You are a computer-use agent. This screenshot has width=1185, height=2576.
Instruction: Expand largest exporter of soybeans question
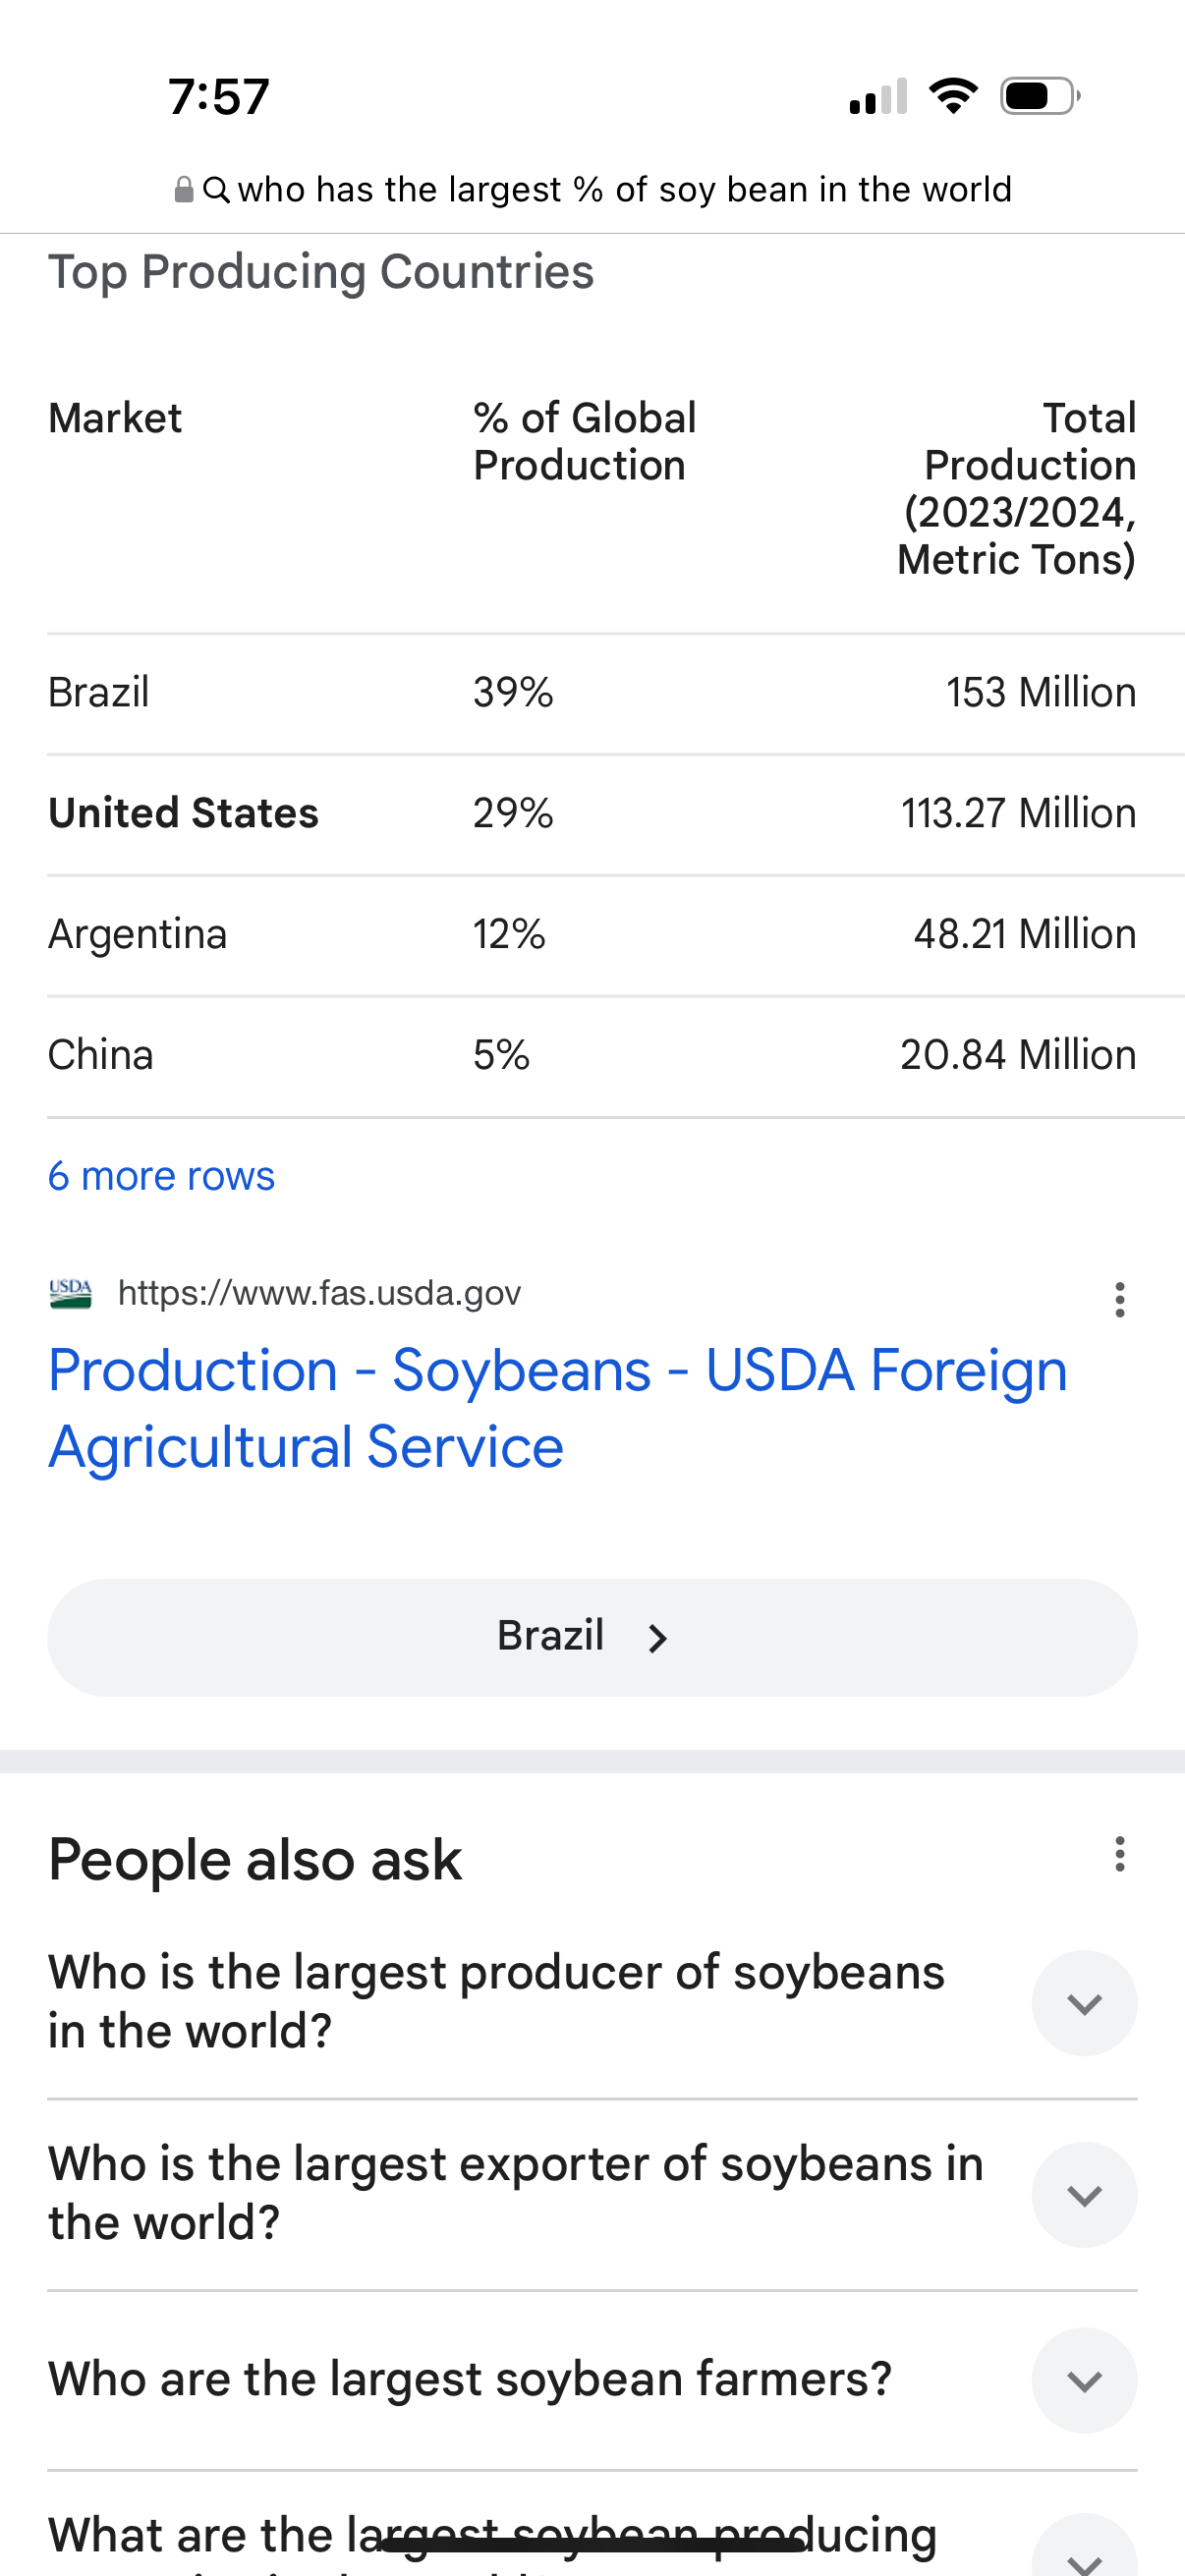coord(1084,2195)
